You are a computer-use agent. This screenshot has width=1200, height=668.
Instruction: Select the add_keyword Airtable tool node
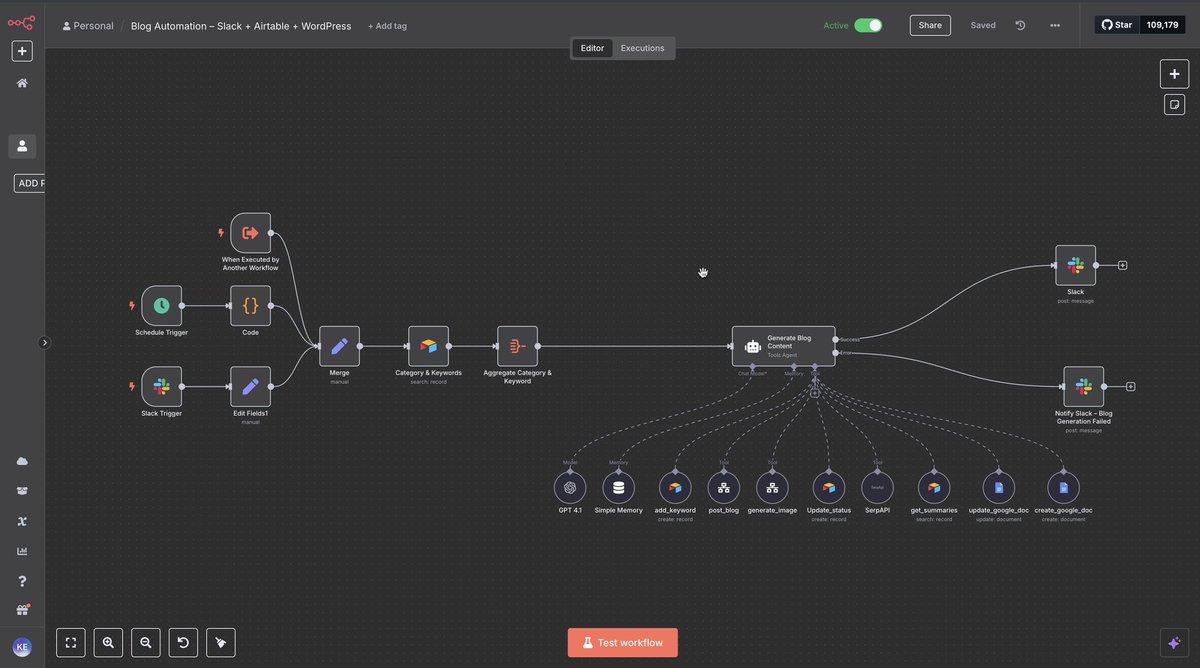click(675, 488)
